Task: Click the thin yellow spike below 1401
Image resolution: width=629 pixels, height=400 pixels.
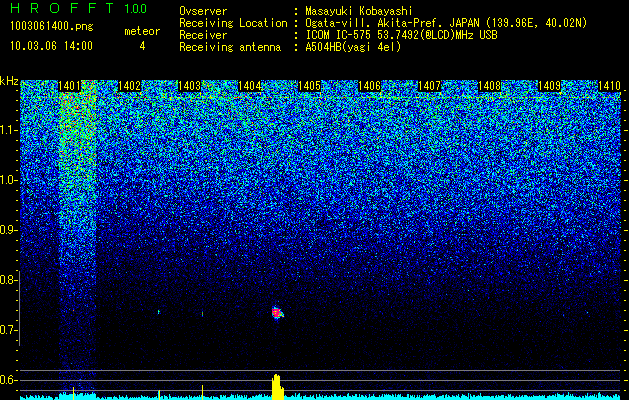Action: click(73, 392)
